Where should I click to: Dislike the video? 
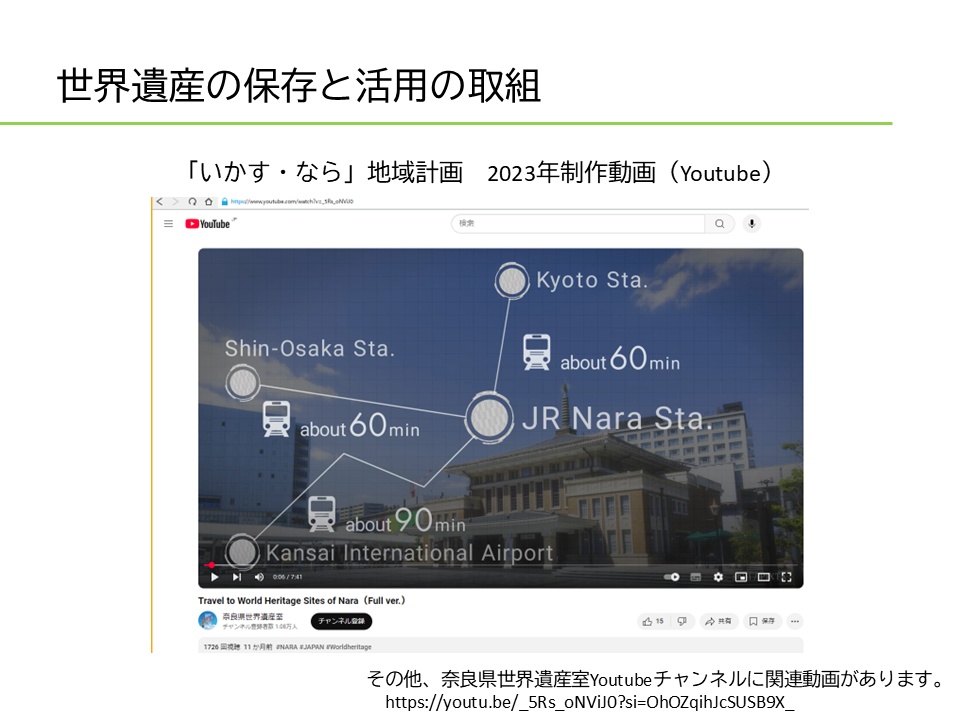[681, 621]
